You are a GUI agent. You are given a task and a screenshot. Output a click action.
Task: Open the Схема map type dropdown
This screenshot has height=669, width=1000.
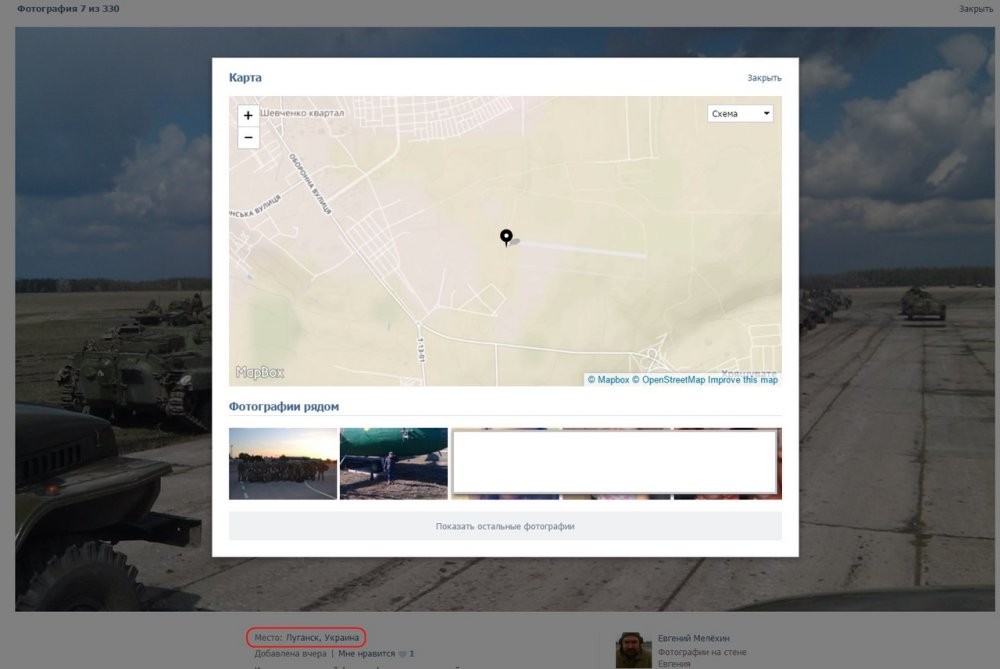pyautogui.click(x=740, y=114)
